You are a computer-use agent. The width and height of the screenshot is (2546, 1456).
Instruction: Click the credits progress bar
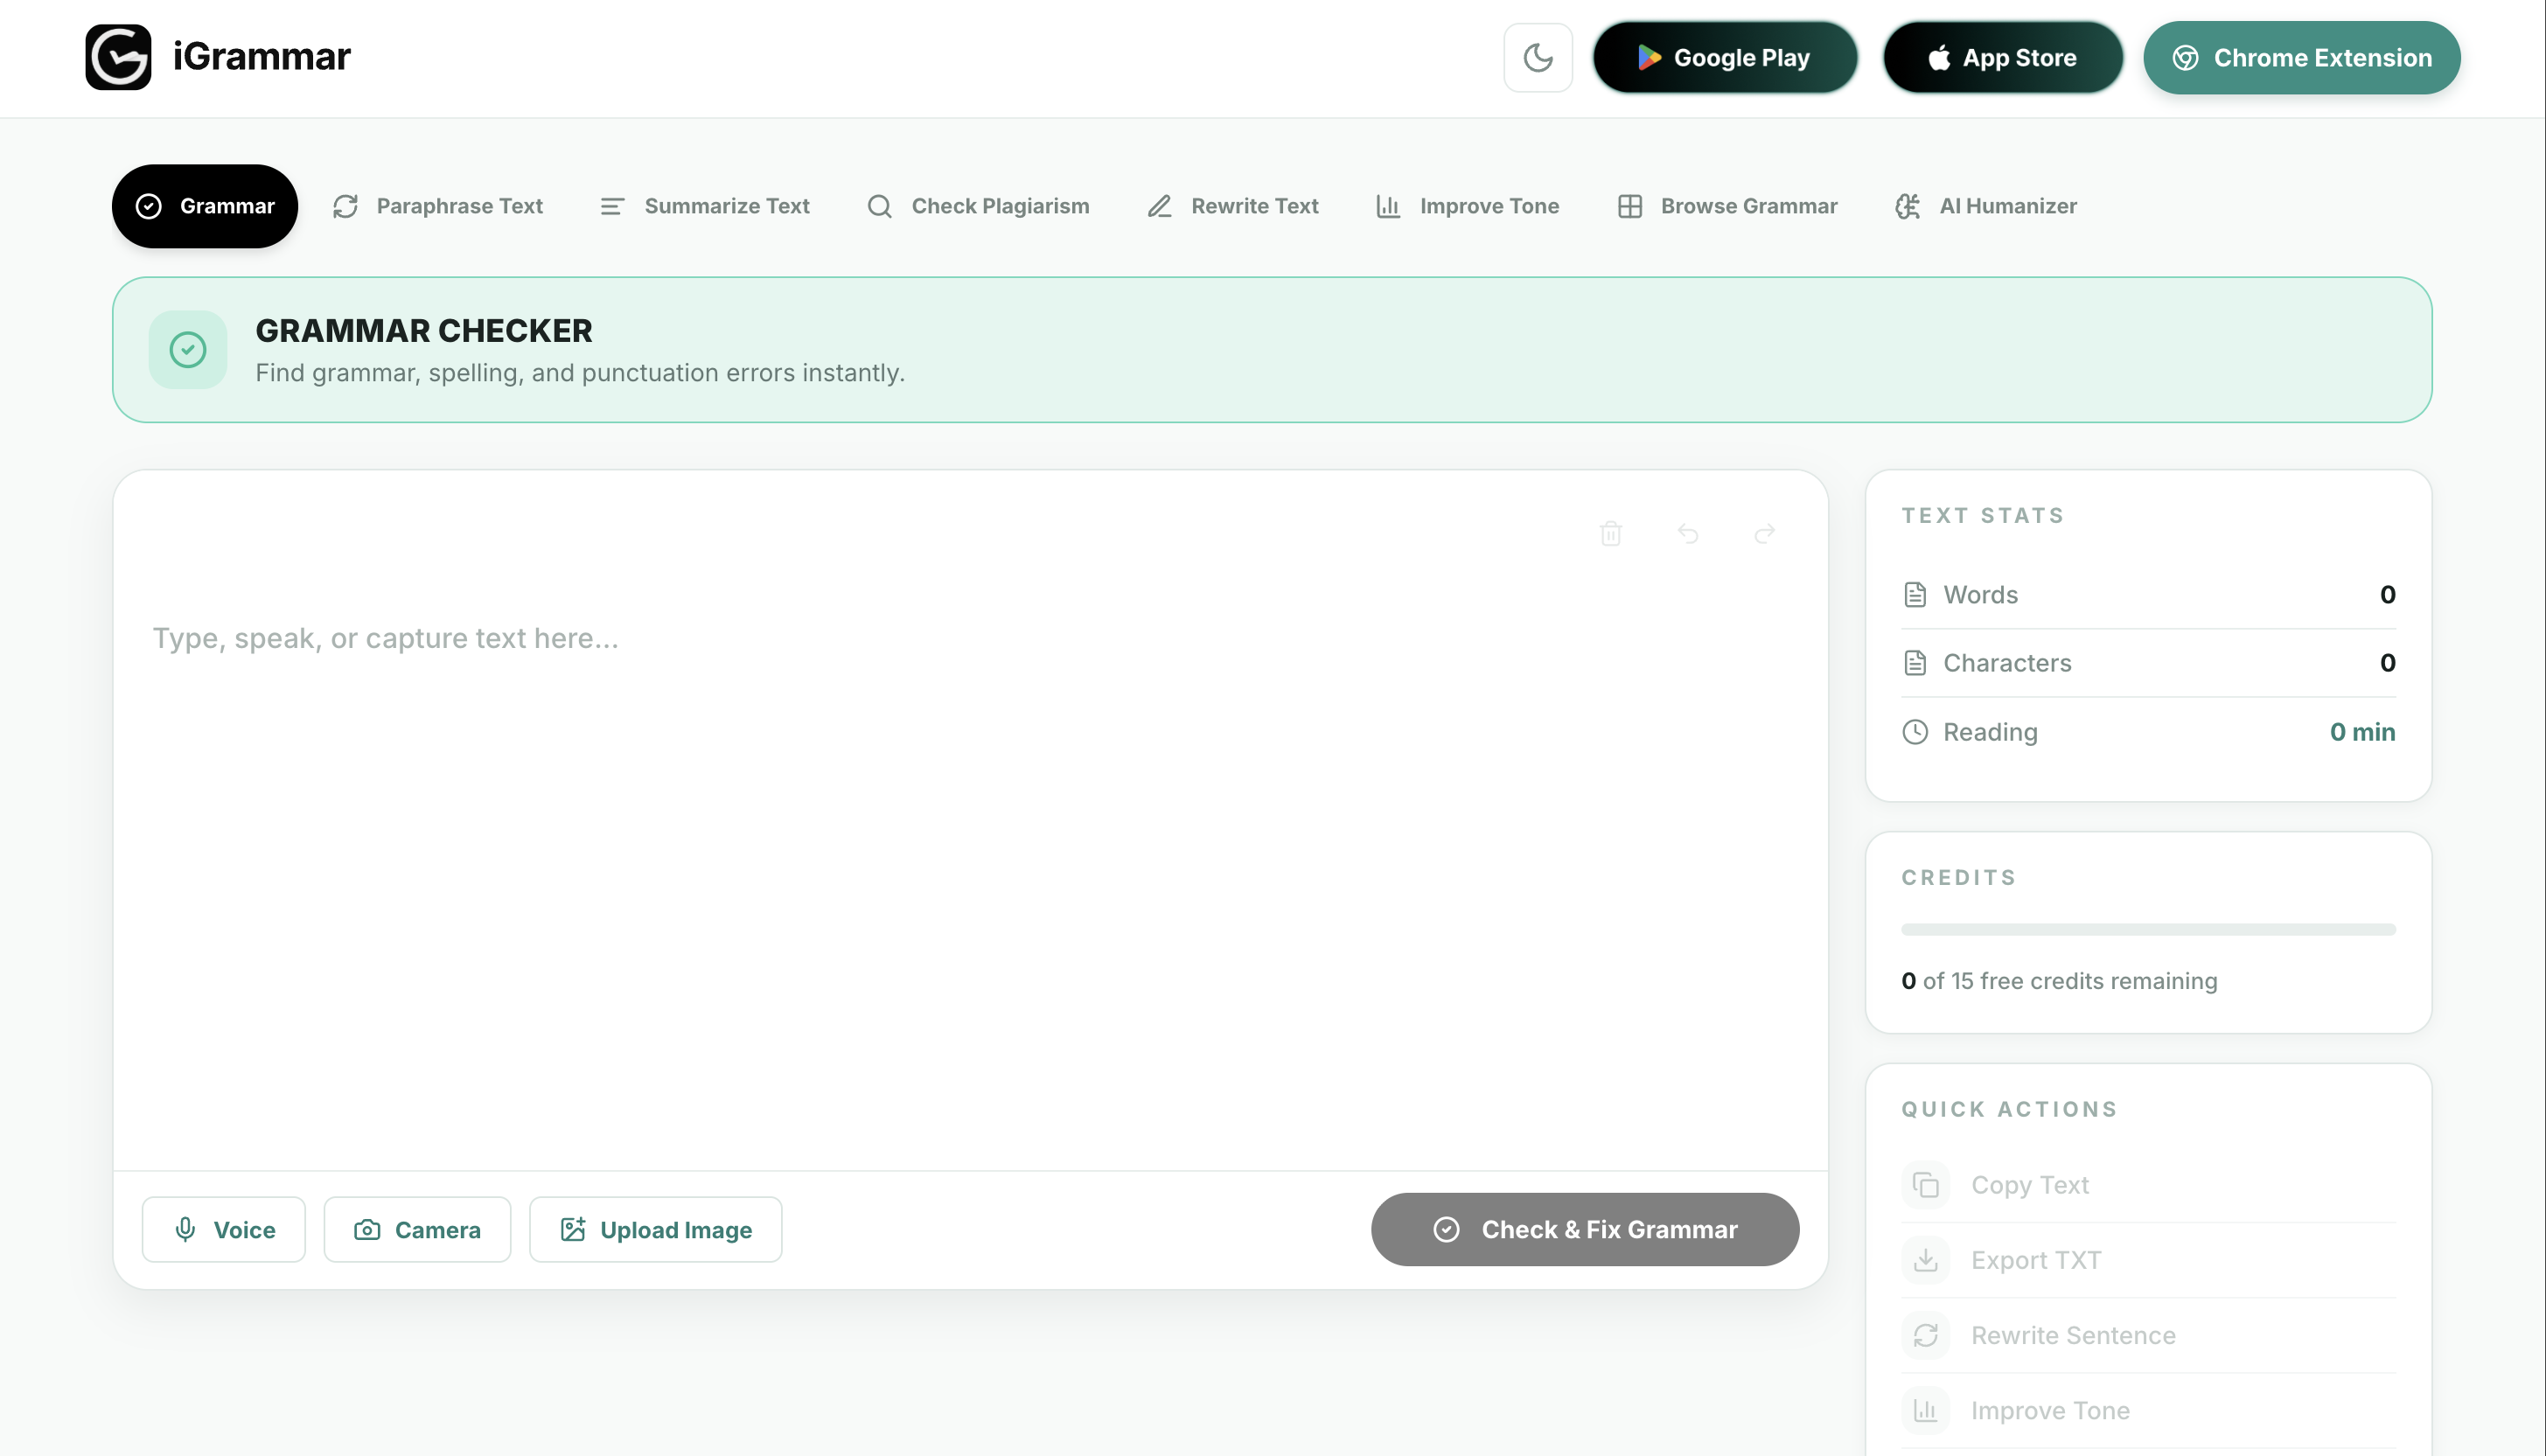coord(2148,929)
